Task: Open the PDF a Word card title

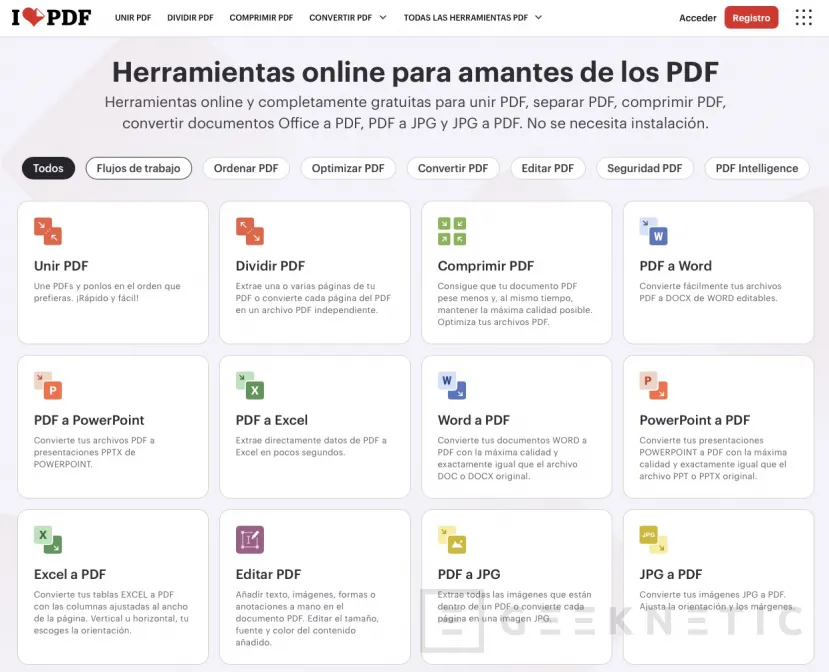Action: 676,266
